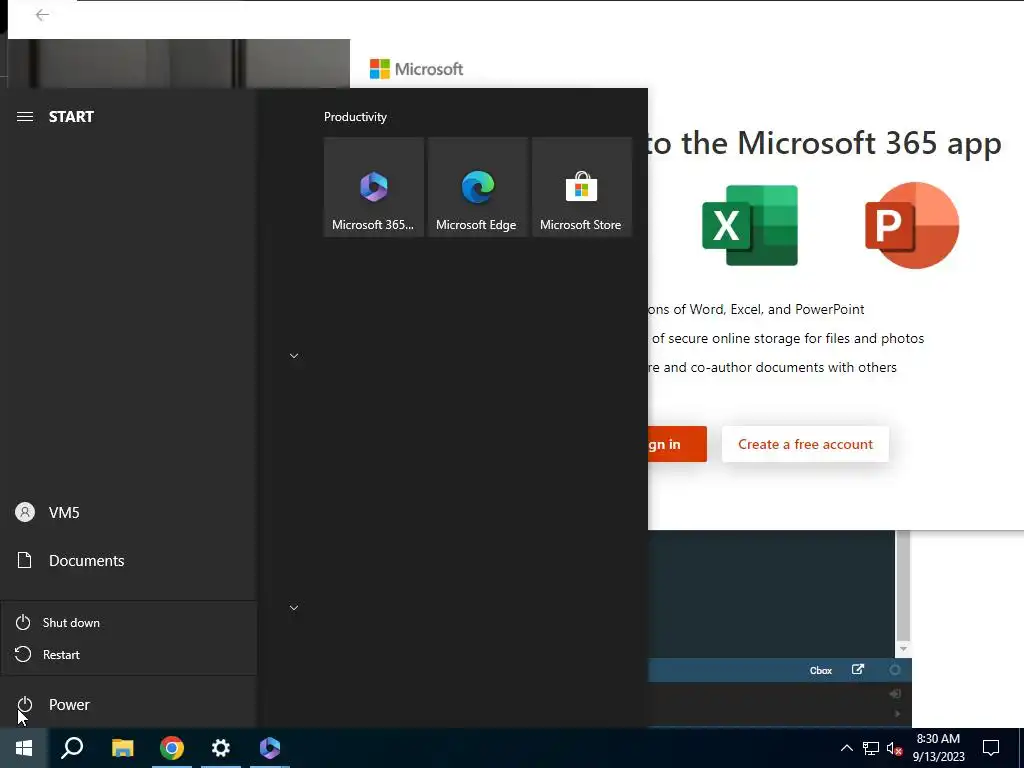Viewport: 1024px width, 768px height.
Task: Open the clock showing 8:30 AM
Action: coord(938,748)
